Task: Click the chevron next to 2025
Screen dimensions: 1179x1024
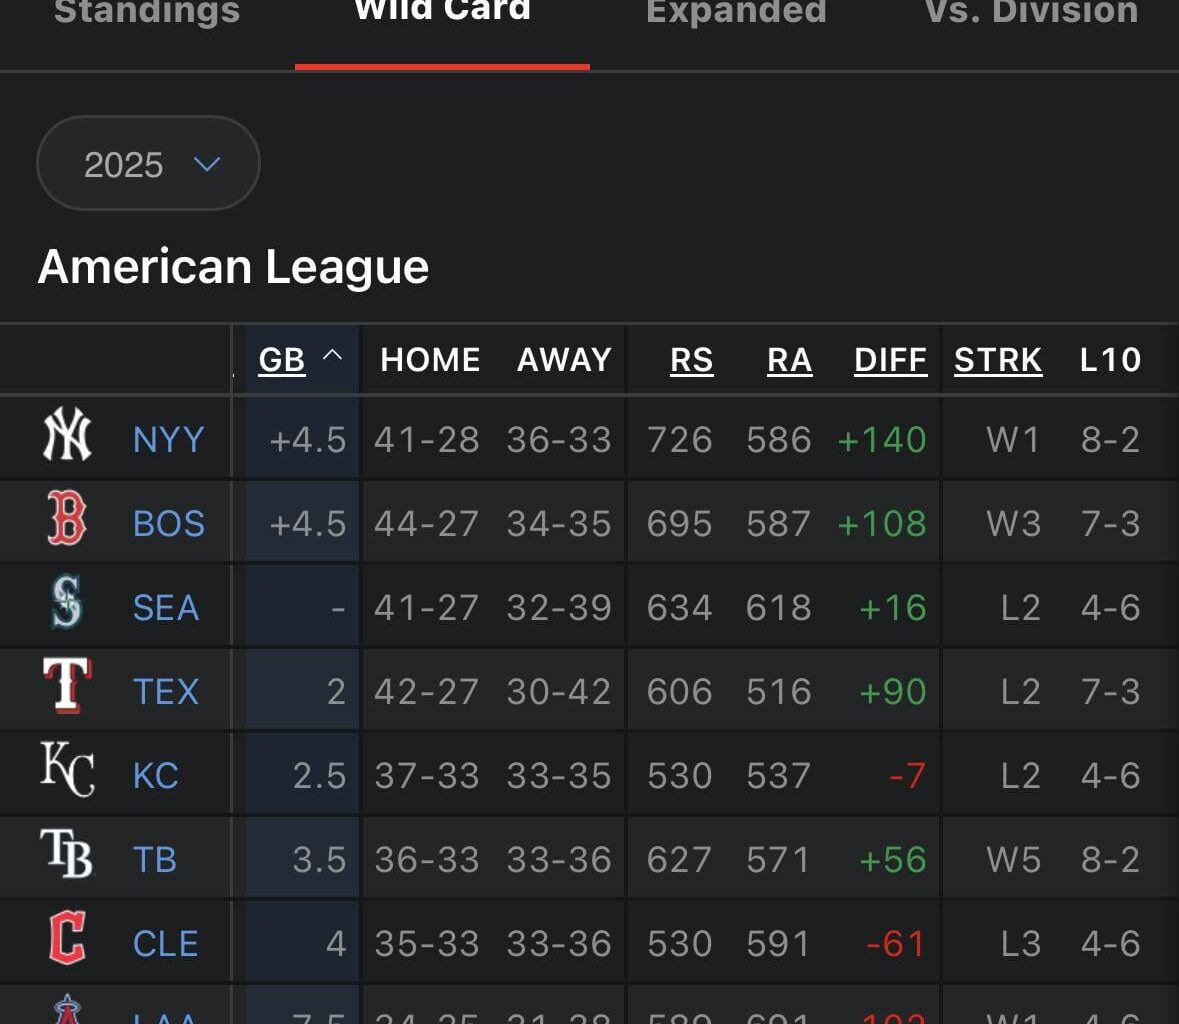Action: (206, 165)
